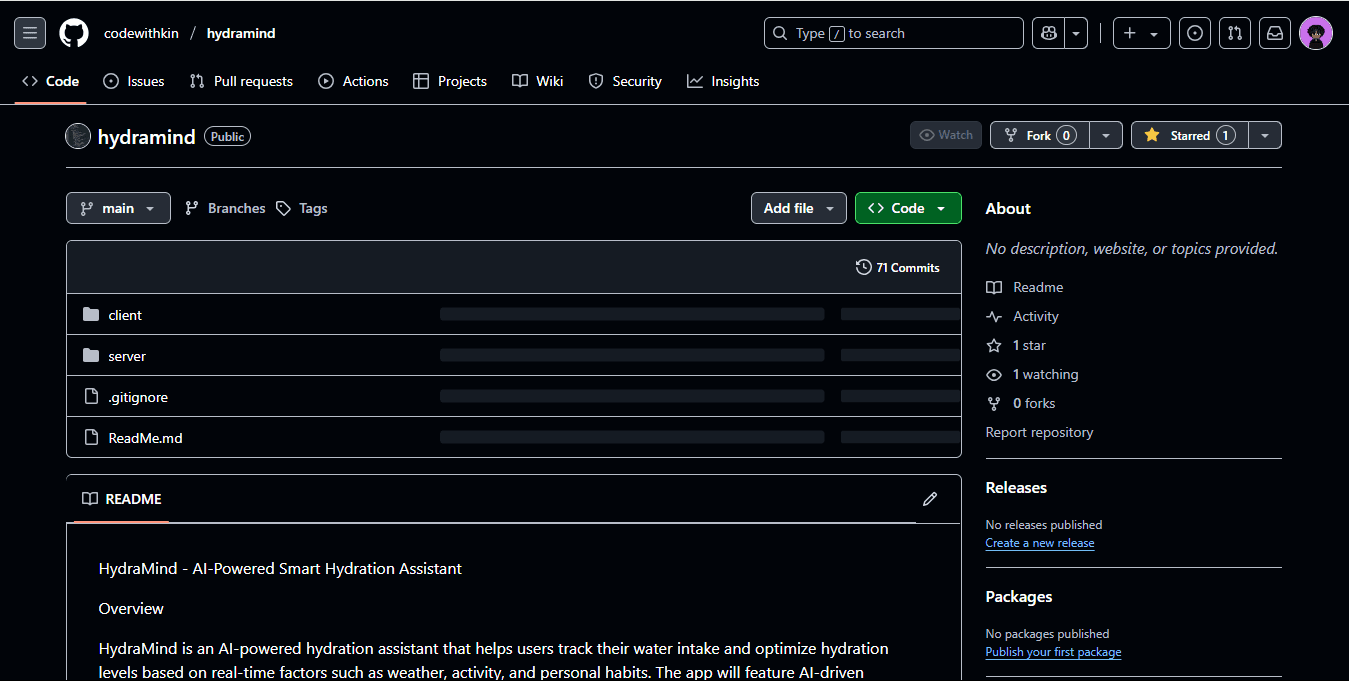
Task: Click the .gitignore file icon
Action: [91, 397]
